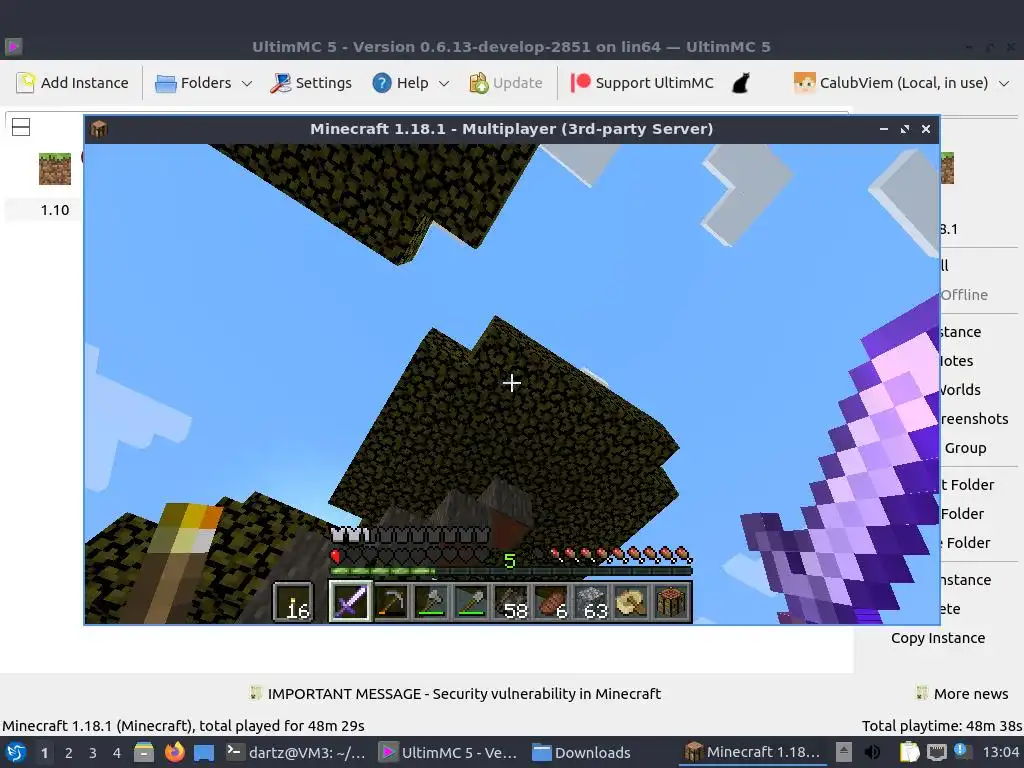Switch to workspace 1 in taskbar
1024x768 pixels.
pyautogui.click(x=44, y=753)
